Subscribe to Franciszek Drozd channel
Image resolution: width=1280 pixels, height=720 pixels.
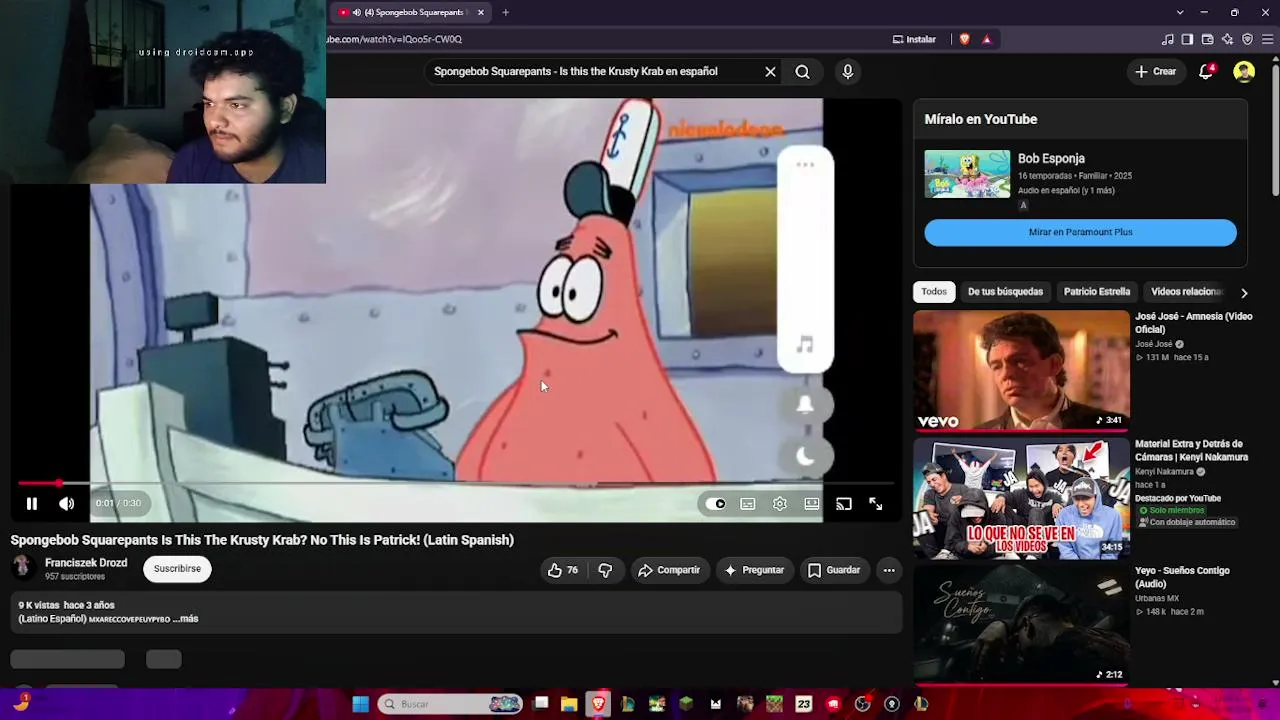(177, 569)
